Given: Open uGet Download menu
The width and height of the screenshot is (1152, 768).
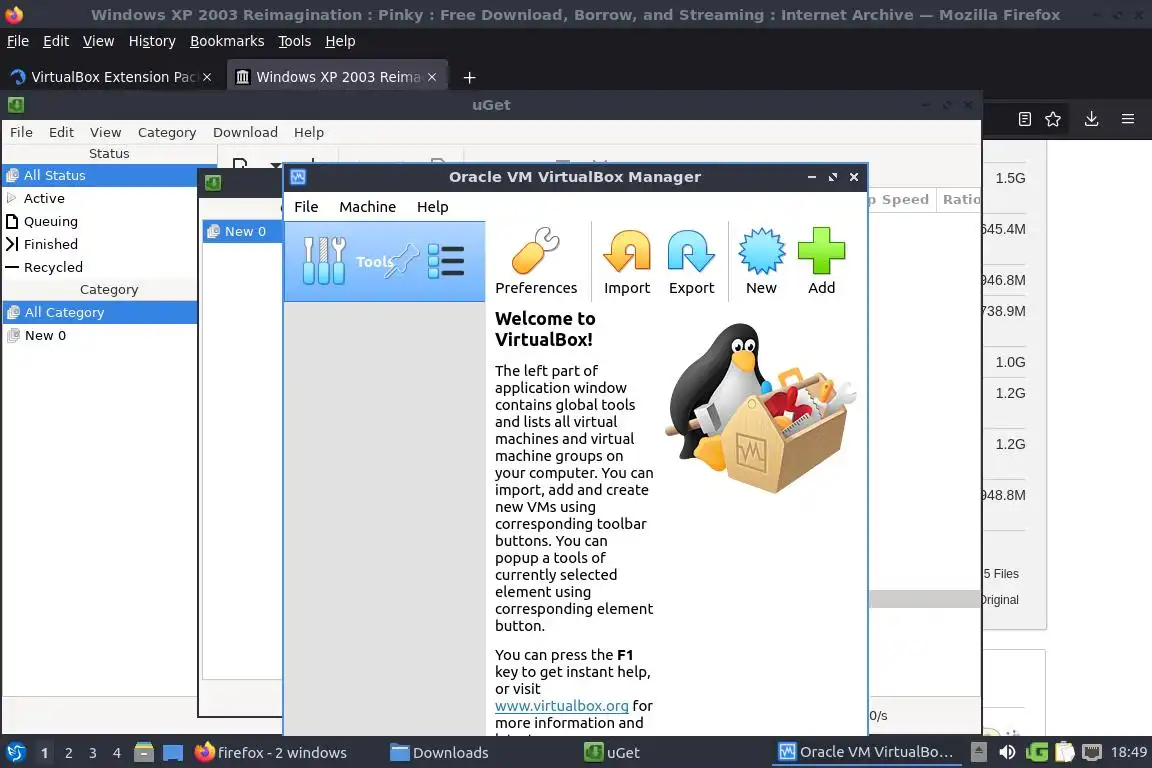Looking at the screenshot, I should point(245,132).
